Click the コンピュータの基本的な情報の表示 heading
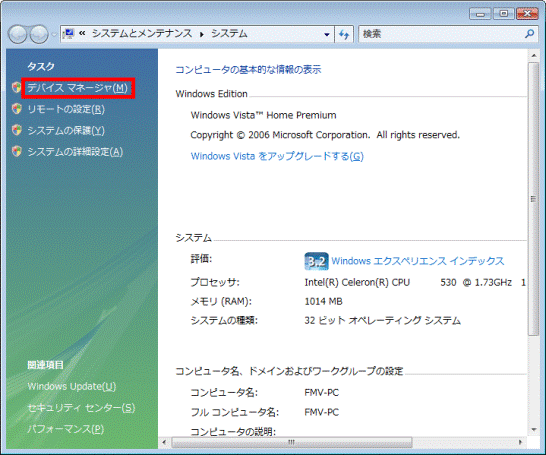 [x=248, y=70]
